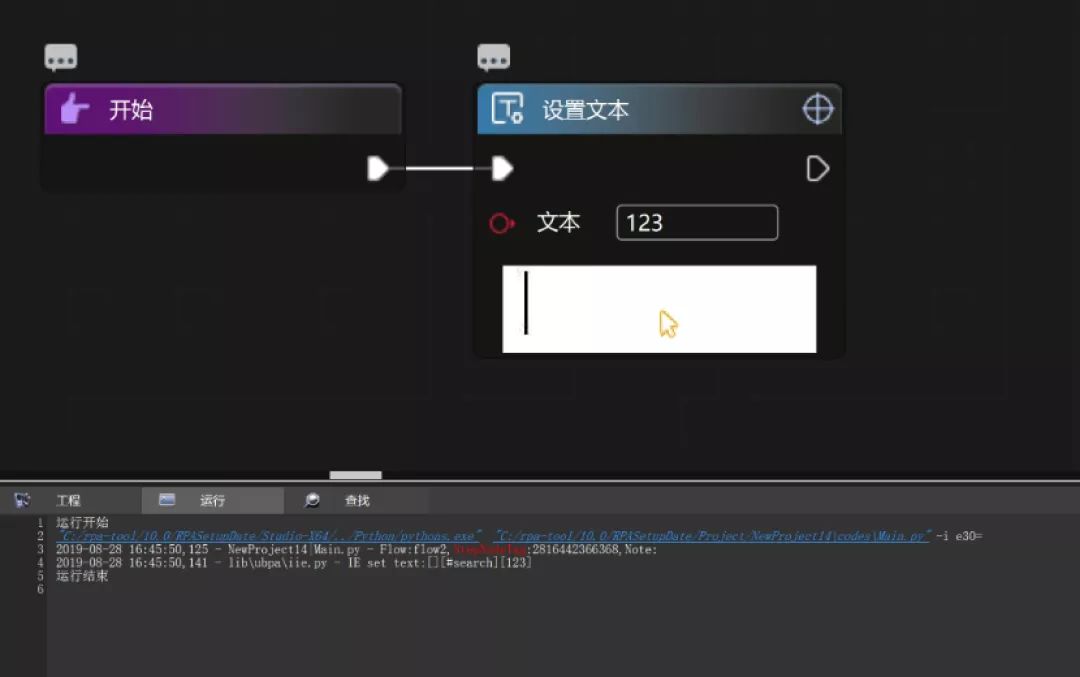The height and width of the screenshot is (677, 1080).
Task: Click the 查找 magnifier icon
Action: 312,500
